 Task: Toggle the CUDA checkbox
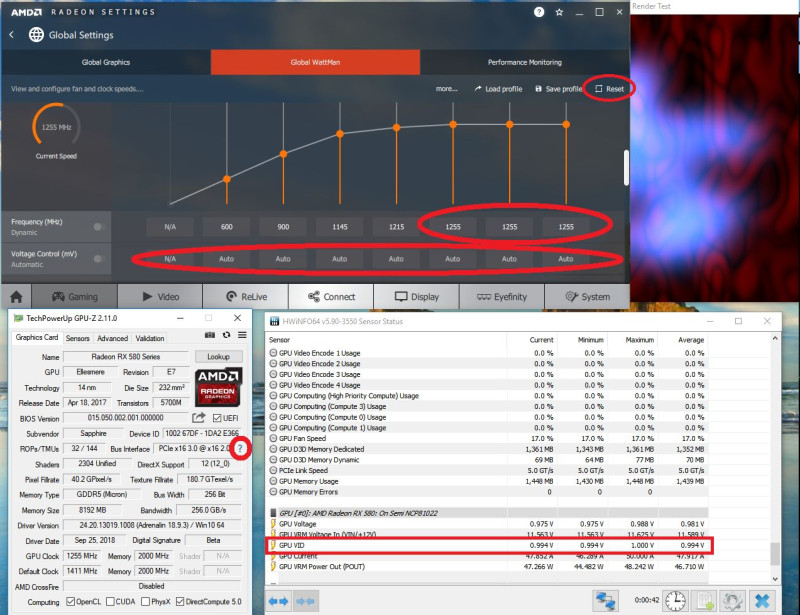point(110,602)
